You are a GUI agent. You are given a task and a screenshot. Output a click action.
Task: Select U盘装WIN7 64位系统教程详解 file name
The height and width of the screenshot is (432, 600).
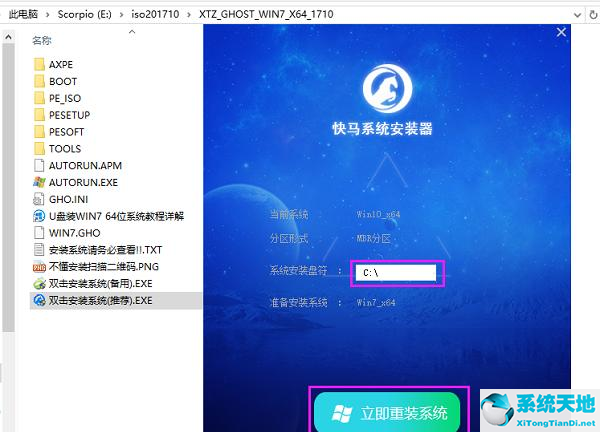(117, 216)
